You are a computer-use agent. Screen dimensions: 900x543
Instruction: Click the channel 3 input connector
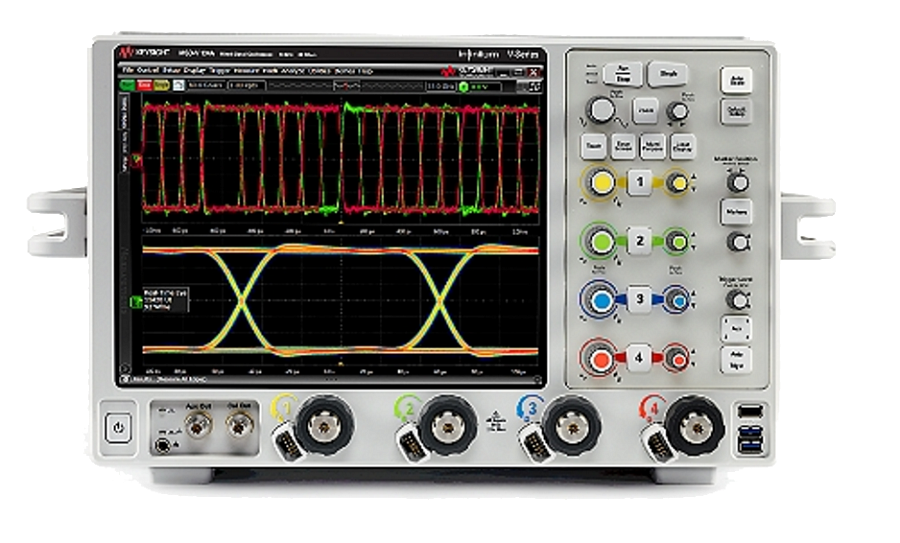pyautogui.click(x=572, y=426)
